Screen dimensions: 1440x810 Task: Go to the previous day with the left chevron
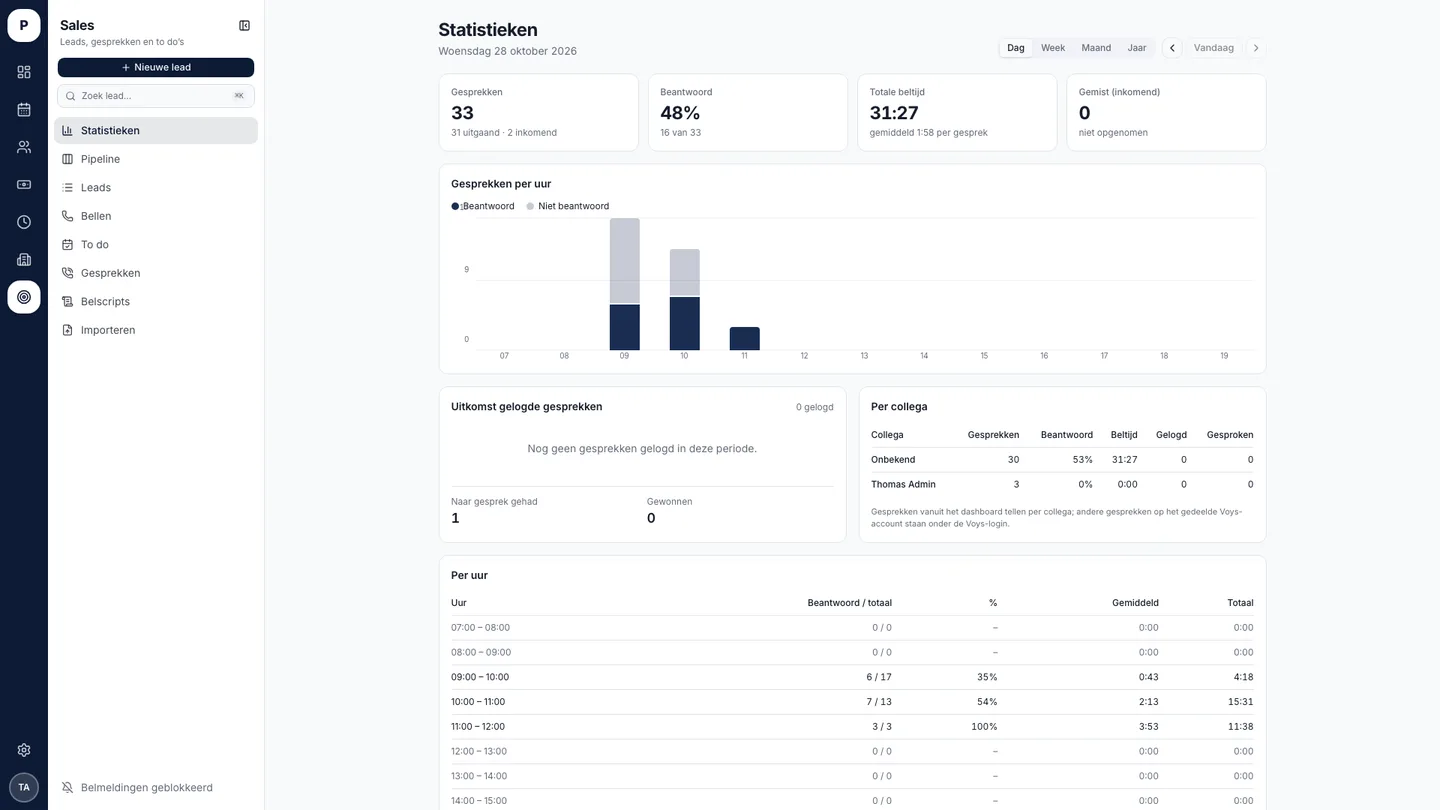1173,48
